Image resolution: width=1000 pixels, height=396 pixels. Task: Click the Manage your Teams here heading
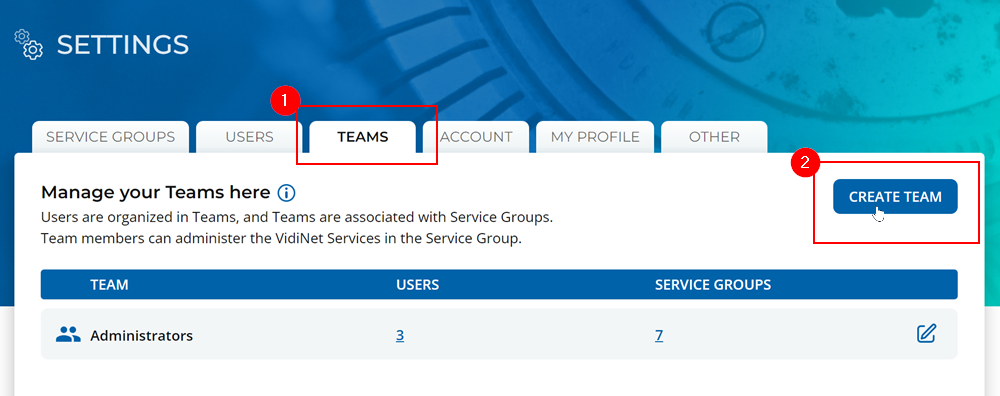click(x=156, y=192)
